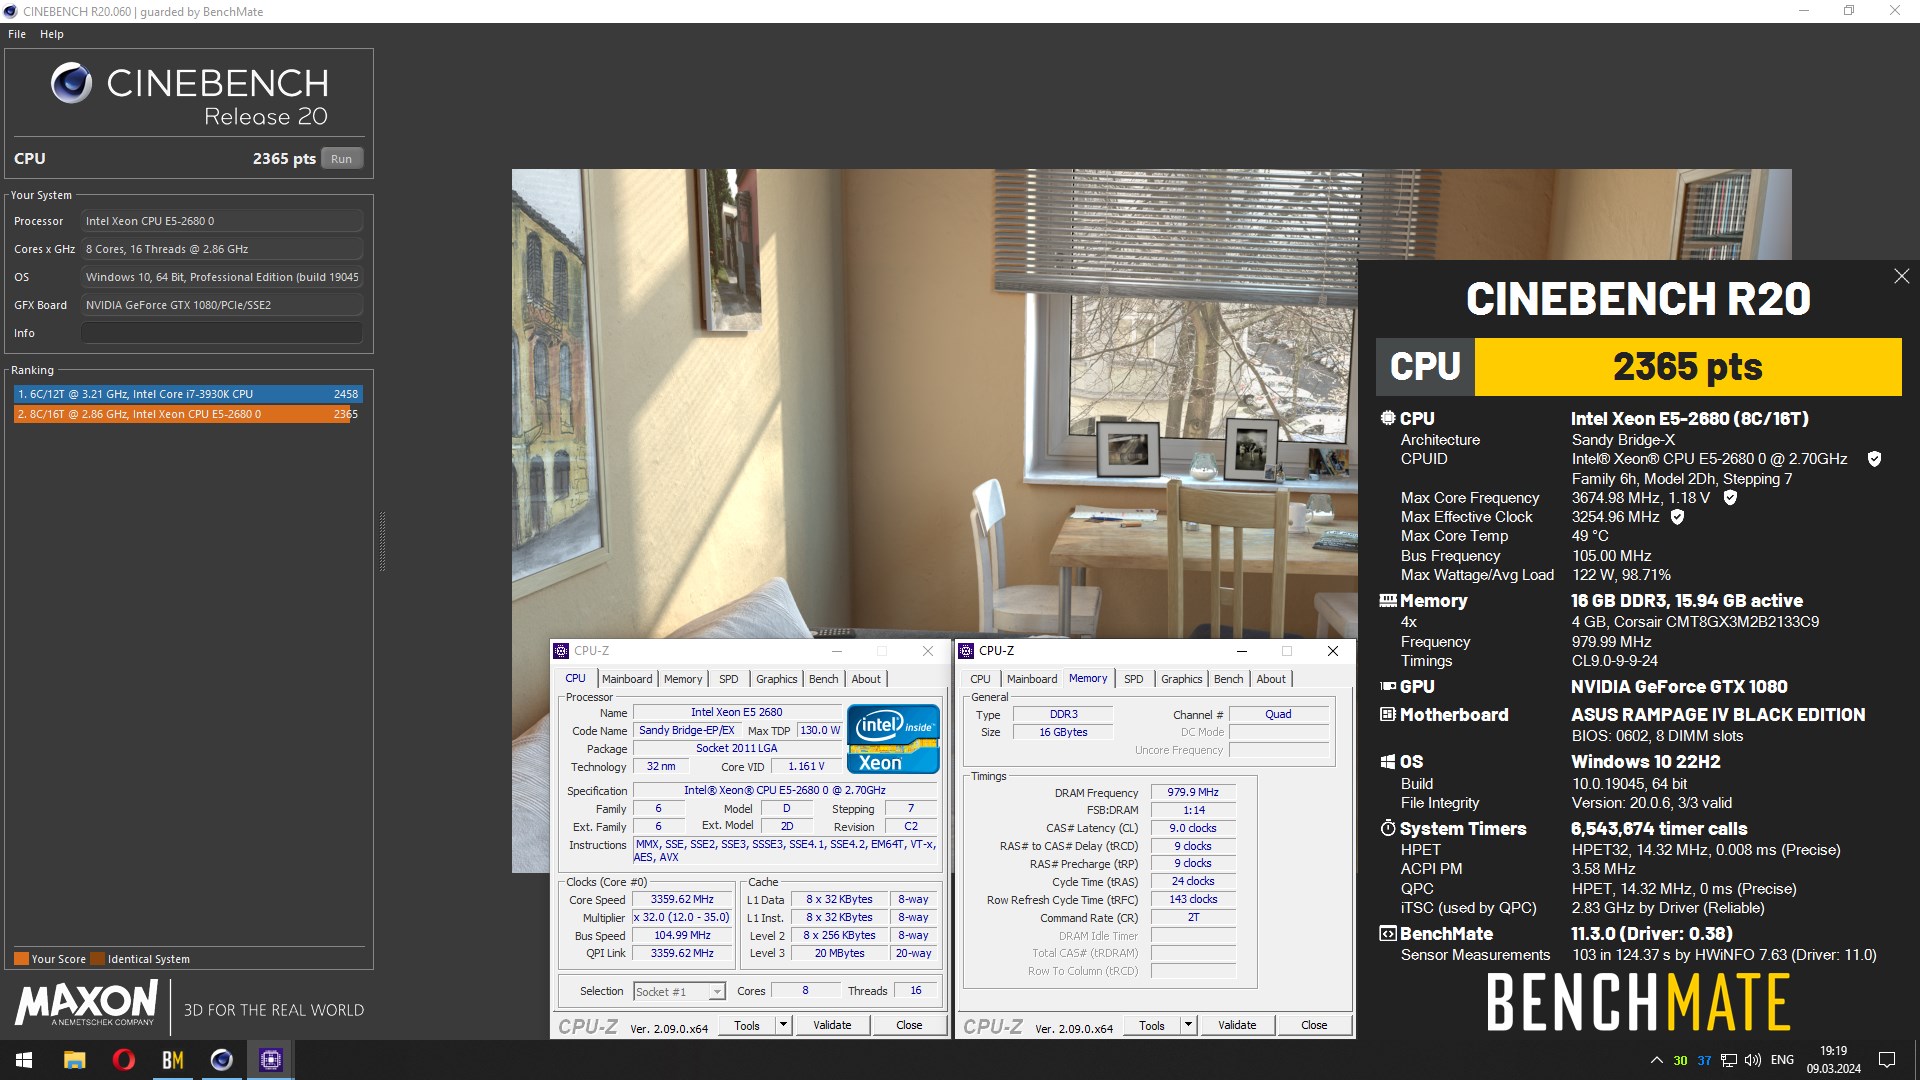The width and height of the screenshot is (1920, 1080).
Task: Minimize the right CPU-Z window
Action: click(1241, 651)
